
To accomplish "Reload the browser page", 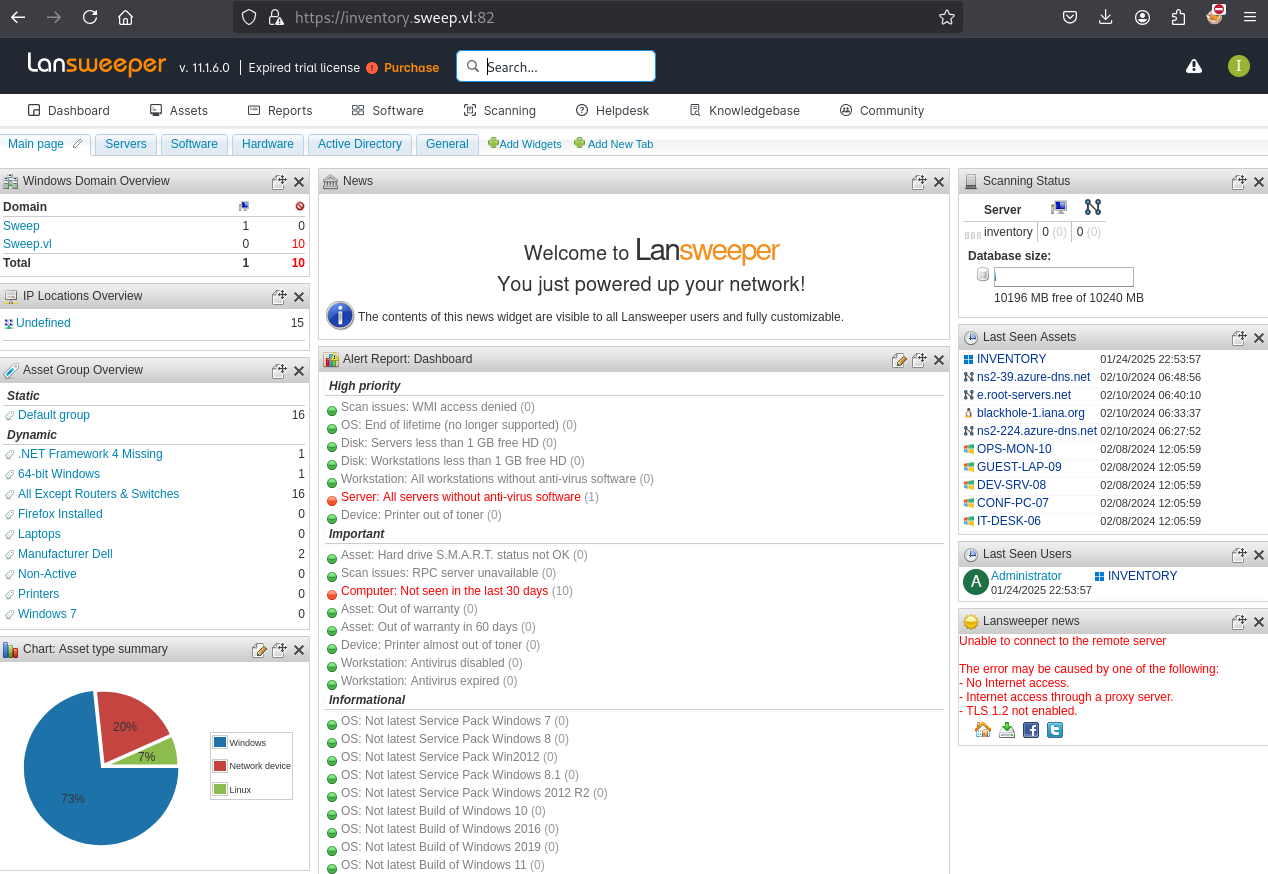I will pyautogui.click(x=90, y=17).
